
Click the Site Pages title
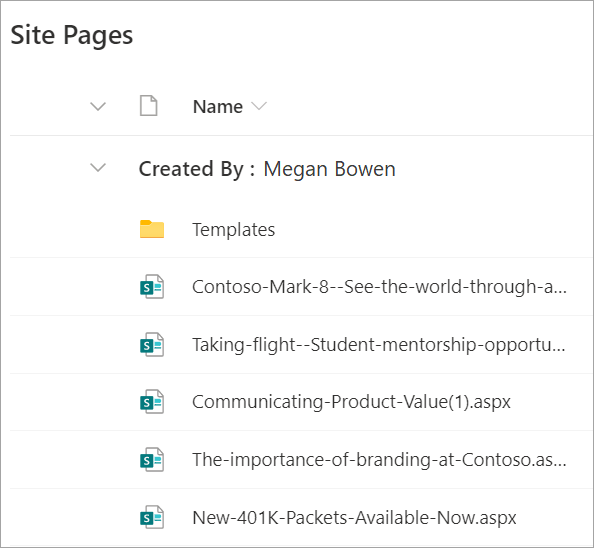coord(72,35)
